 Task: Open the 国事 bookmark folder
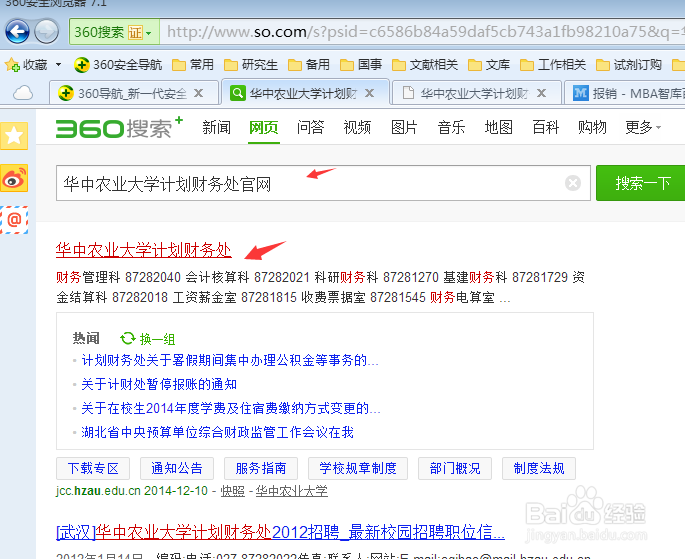click(361, 65)
